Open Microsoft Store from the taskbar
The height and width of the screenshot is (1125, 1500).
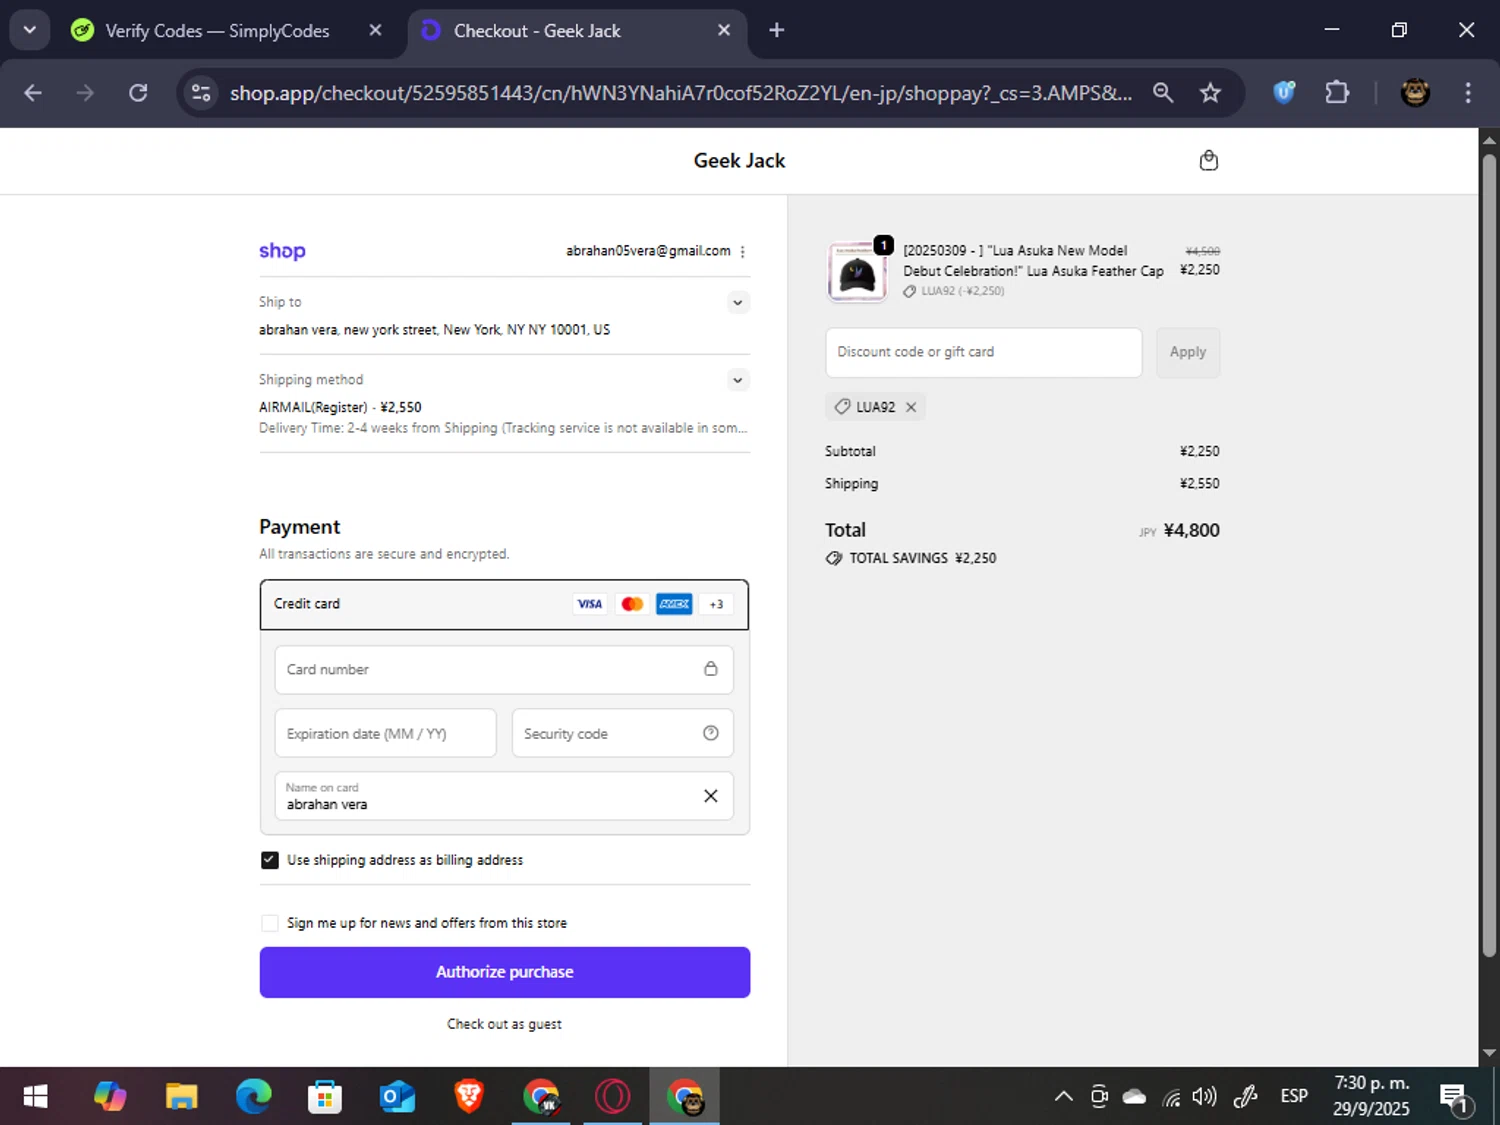pyautogui.click(x=325, y=1097)
